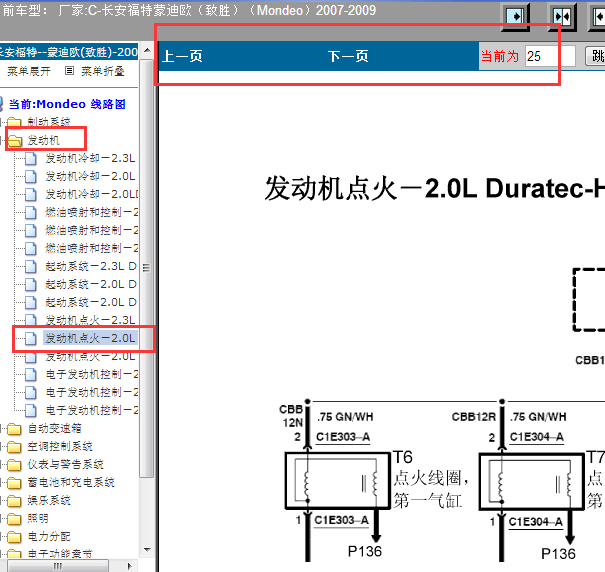Screen dimensions: 605x572
Task: Click the 照明 folder icon
Action: click(14, 519)
